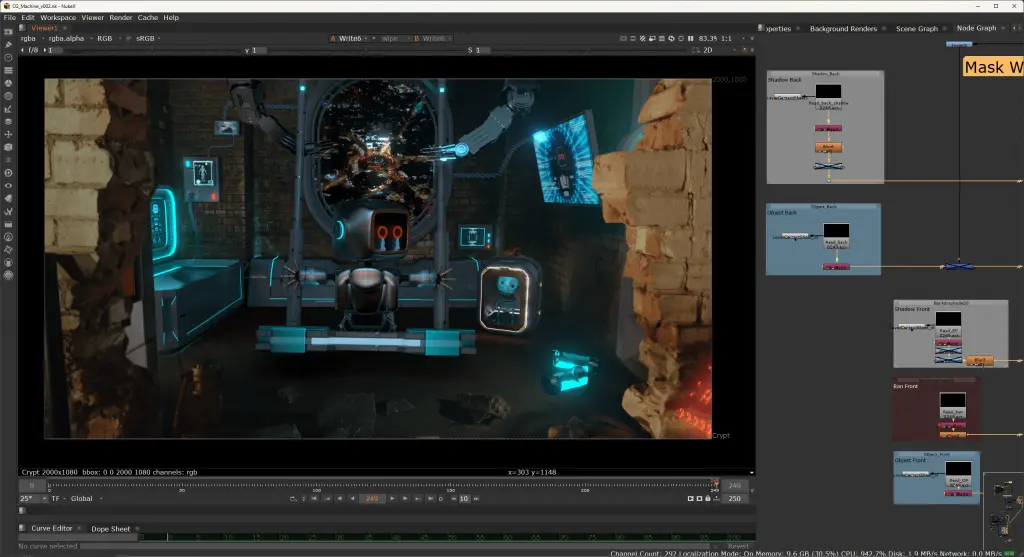
Task: Click the play forward button
Action: pyautogui.click(x=392, y=498)
